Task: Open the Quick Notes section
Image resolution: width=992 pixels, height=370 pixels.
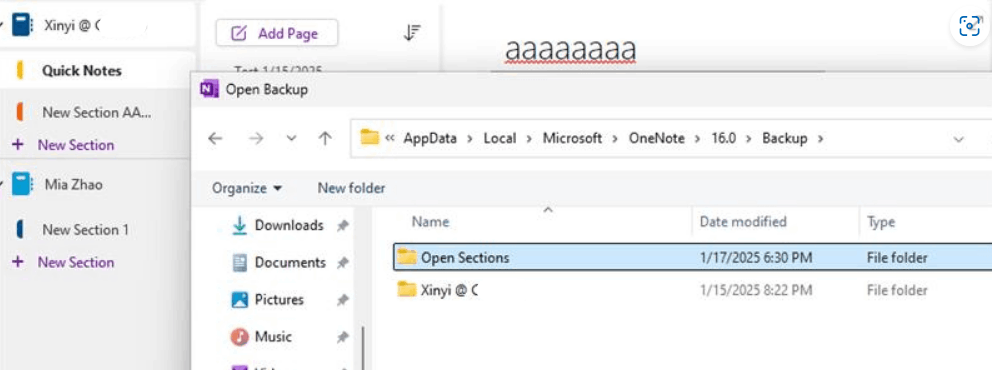Action: [82, 71]
